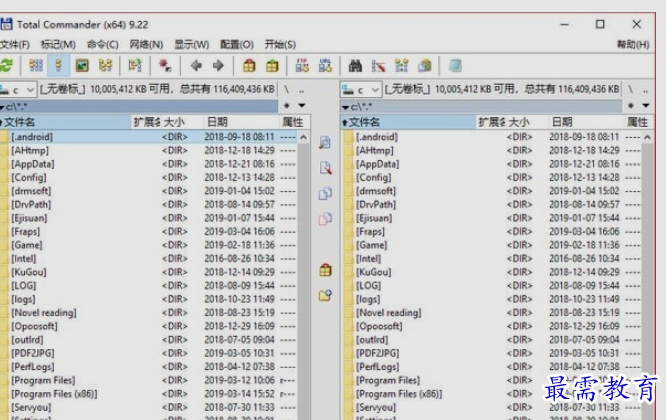This screenshot has width=666, height=420.
Task: Select [.android] folder in left panel
Action: 149,137
